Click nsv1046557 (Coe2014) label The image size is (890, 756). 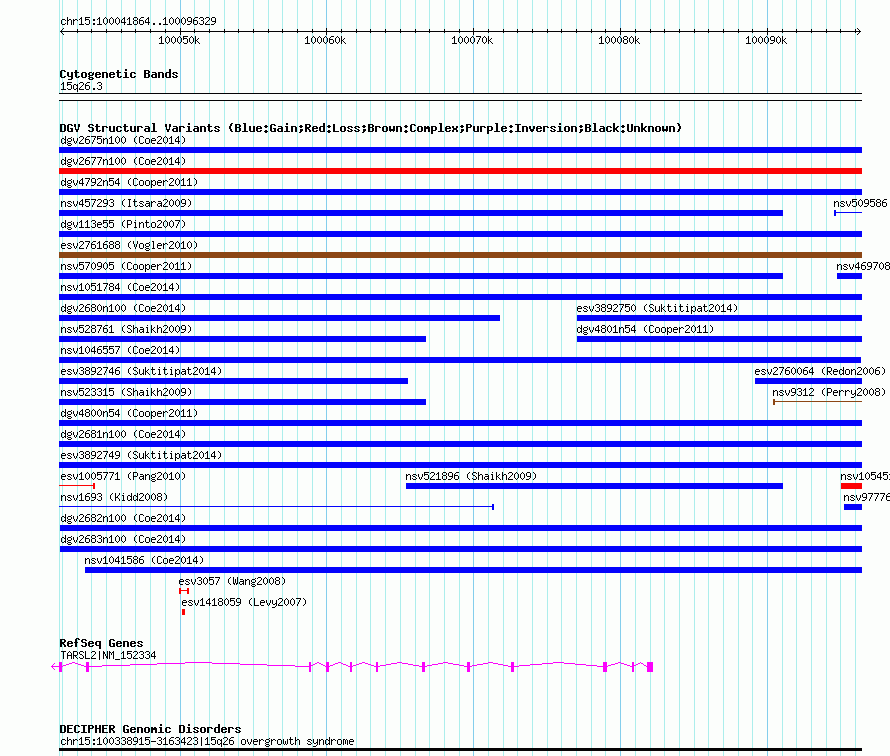click(x=120, y=350)
